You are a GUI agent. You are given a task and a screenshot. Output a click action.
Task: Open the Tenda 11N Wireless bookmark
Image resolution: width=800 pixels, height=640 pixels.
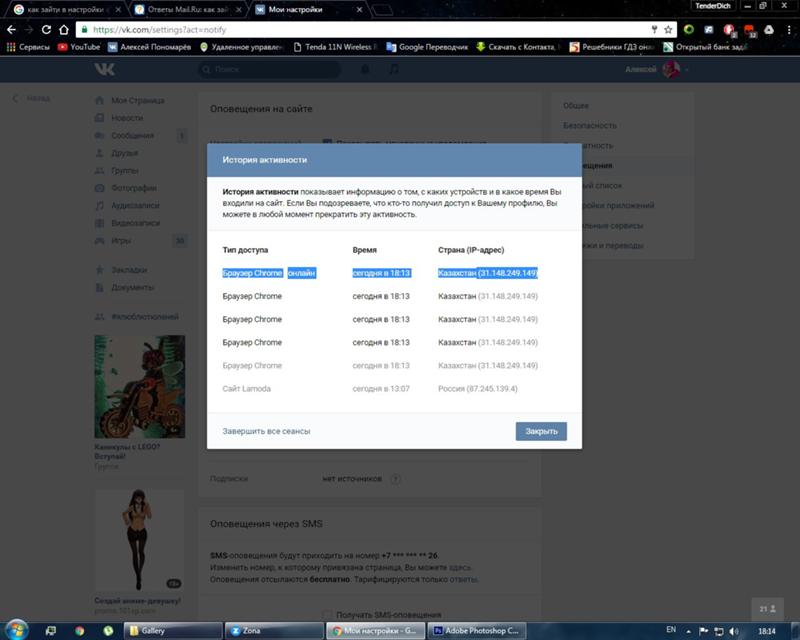(335, 47)
